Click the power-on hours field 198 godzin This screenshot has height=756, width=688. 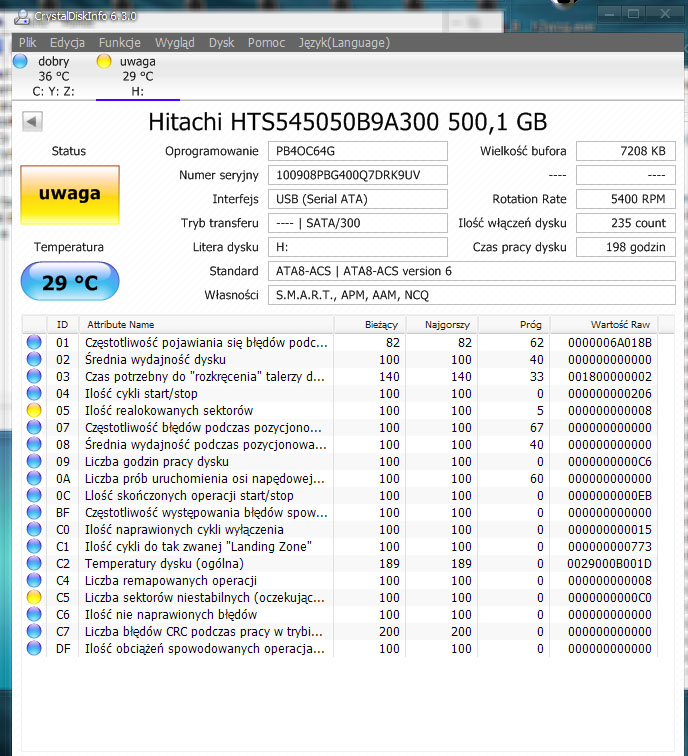[626, 247]
